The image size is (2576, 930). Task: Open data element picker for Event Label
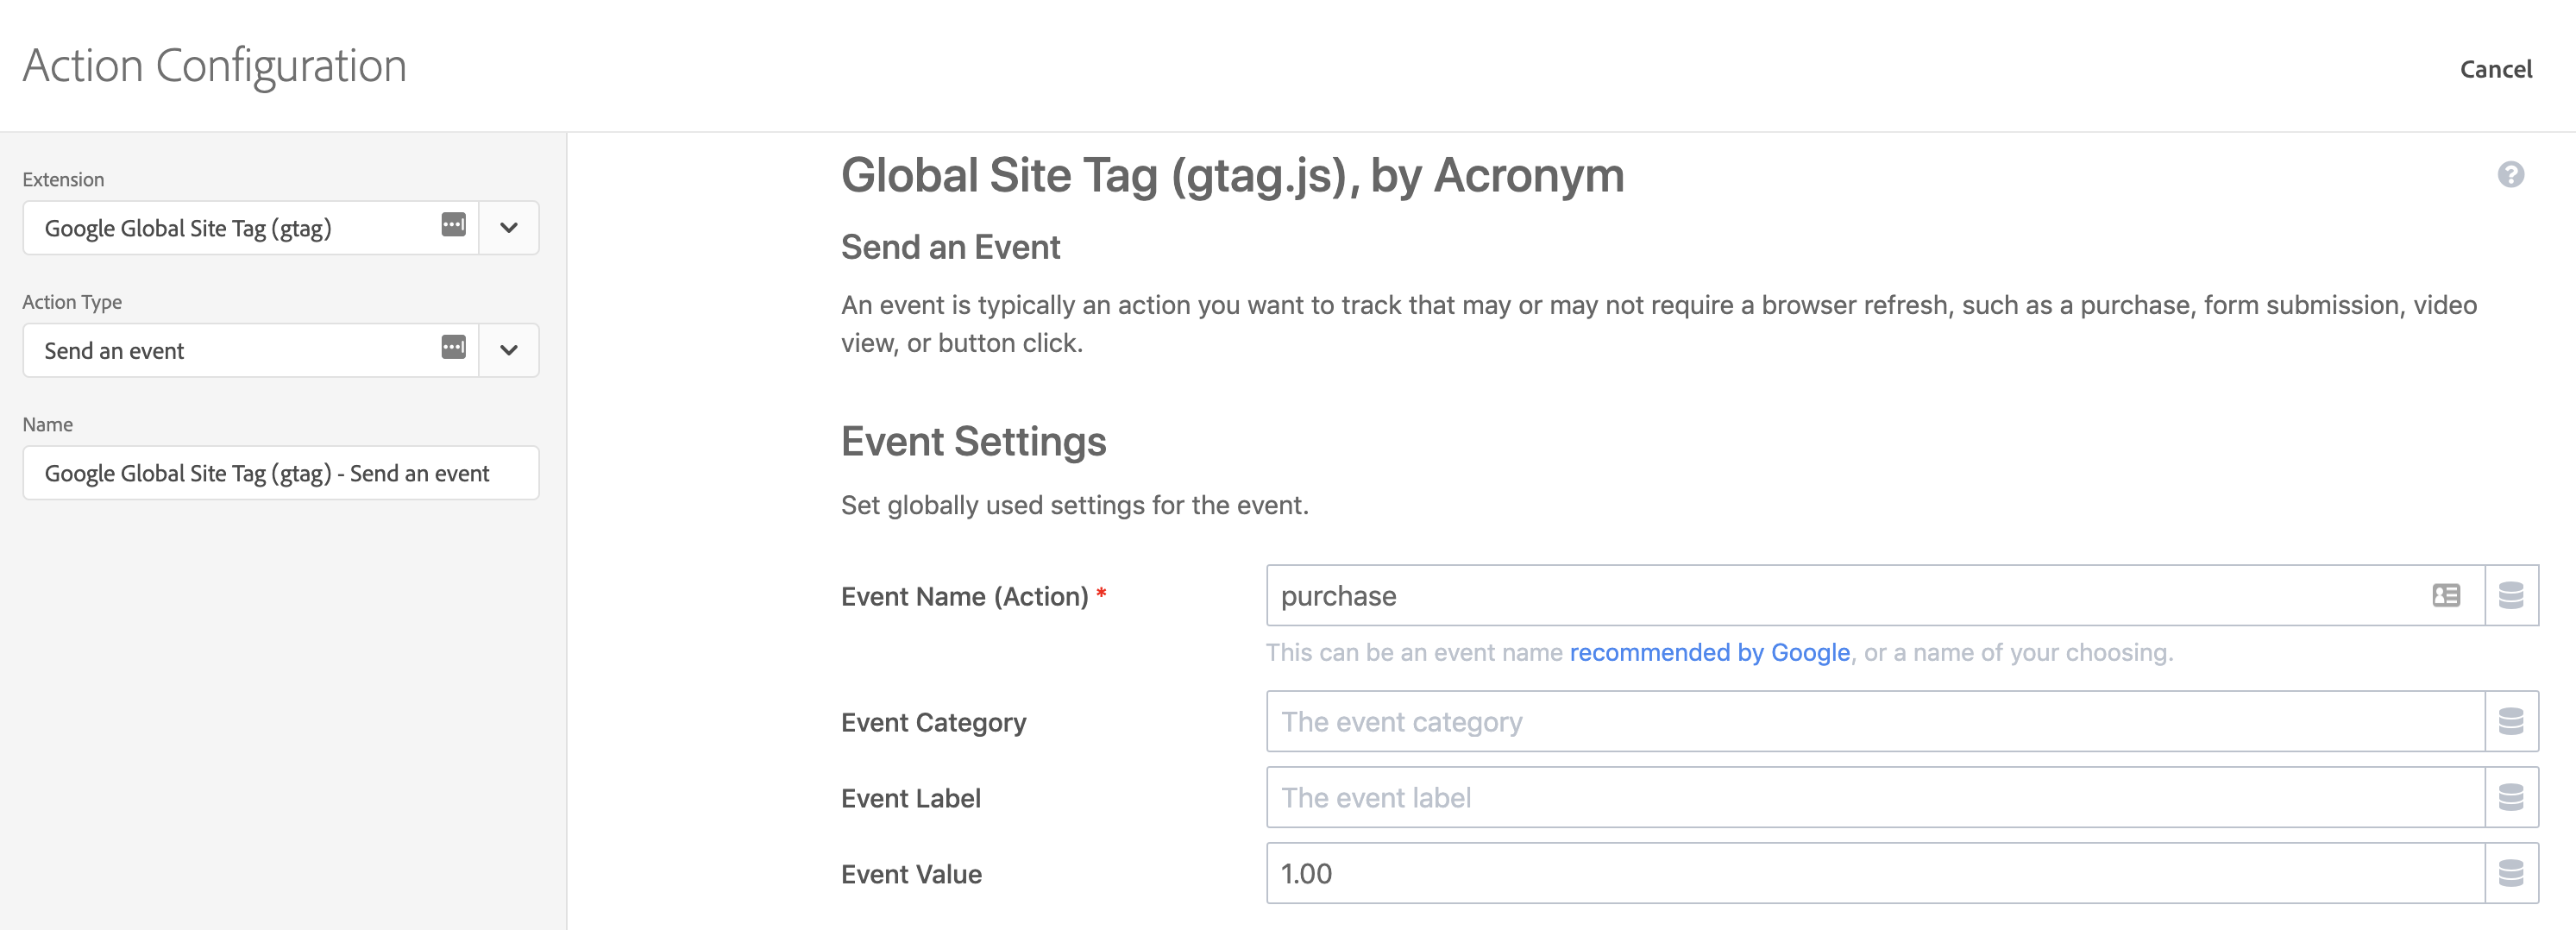coord(2511,798)
